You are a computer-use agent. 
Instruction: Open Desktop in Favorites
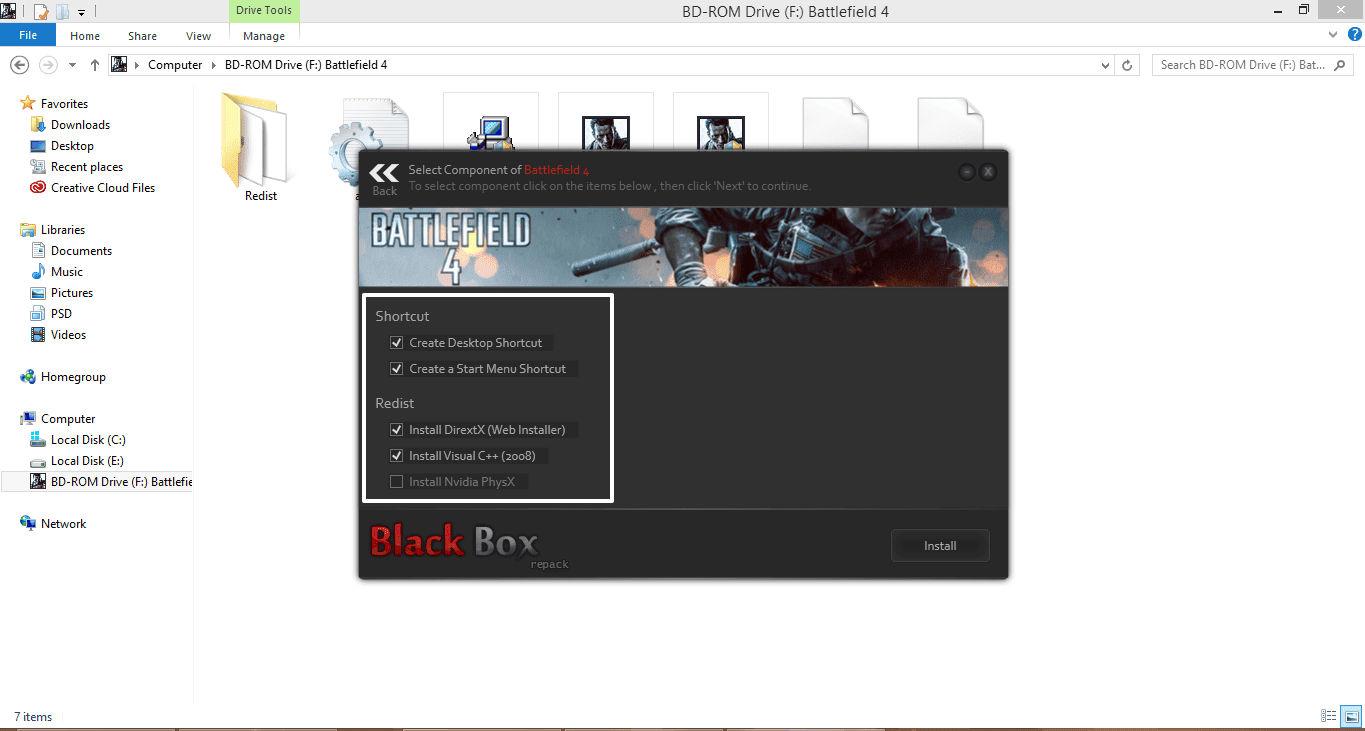pos(72,146)
